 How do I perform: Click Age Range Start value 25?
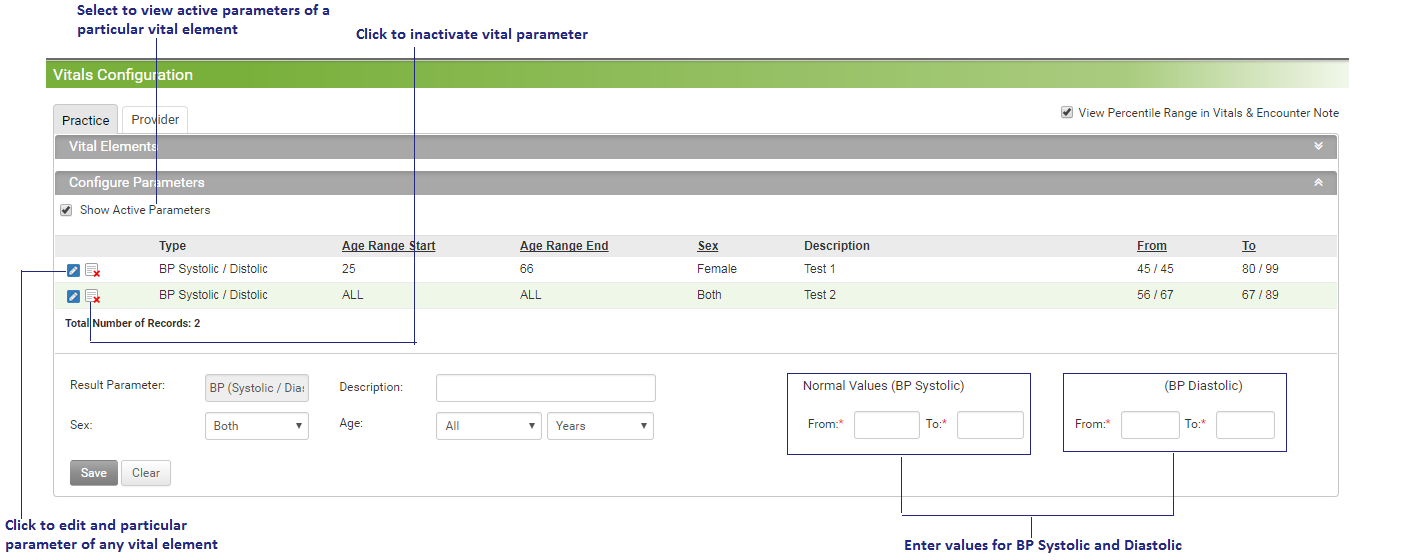pyautogui.click(x=349, y=269)
